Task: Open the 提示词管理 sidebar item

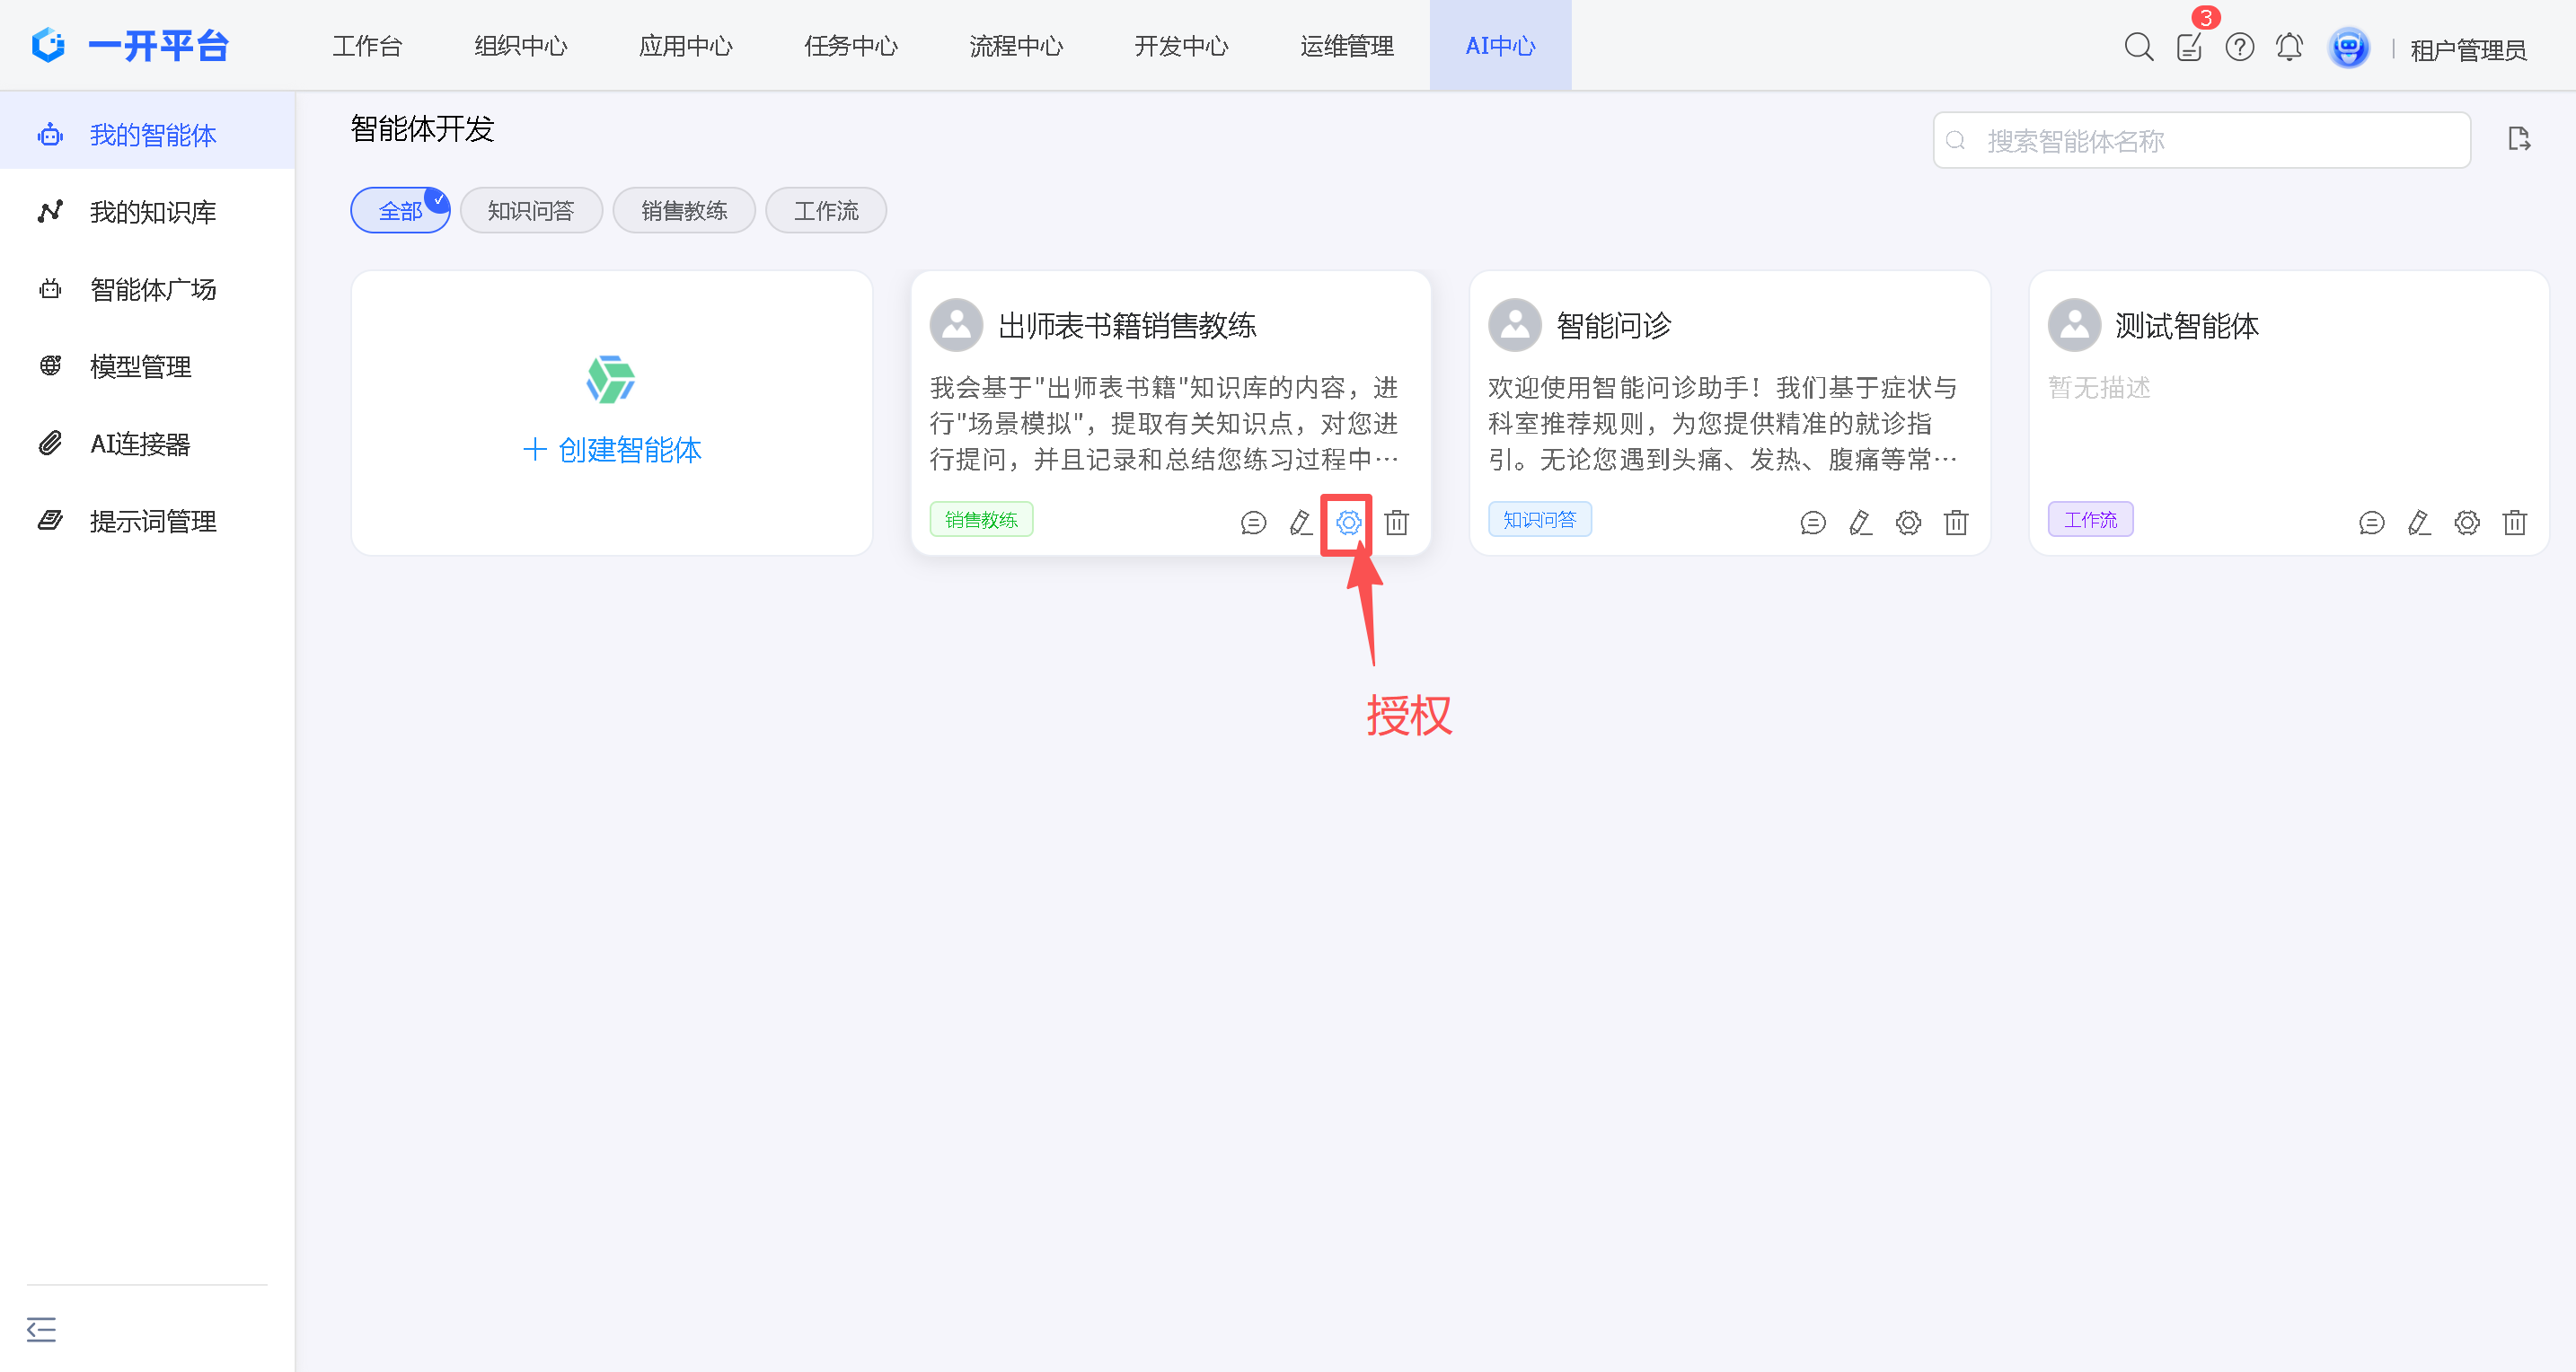Action: point(153,521)
